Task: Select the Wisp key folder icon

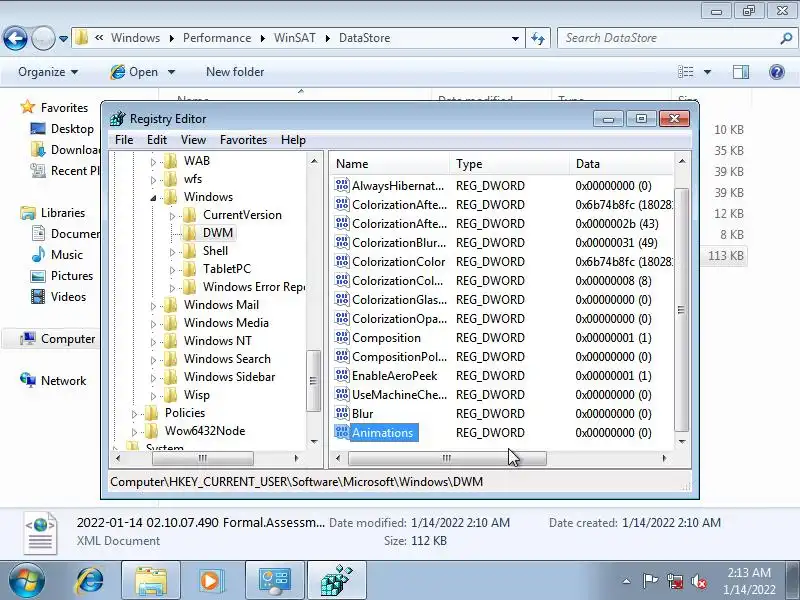Action: [170, 394]
